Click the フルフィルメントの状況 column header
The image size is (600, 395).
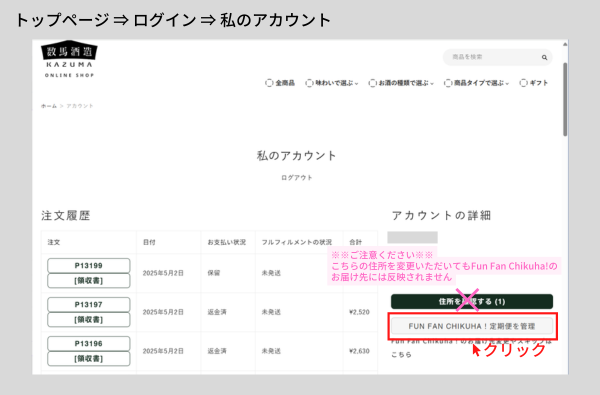tap(297, 242)
